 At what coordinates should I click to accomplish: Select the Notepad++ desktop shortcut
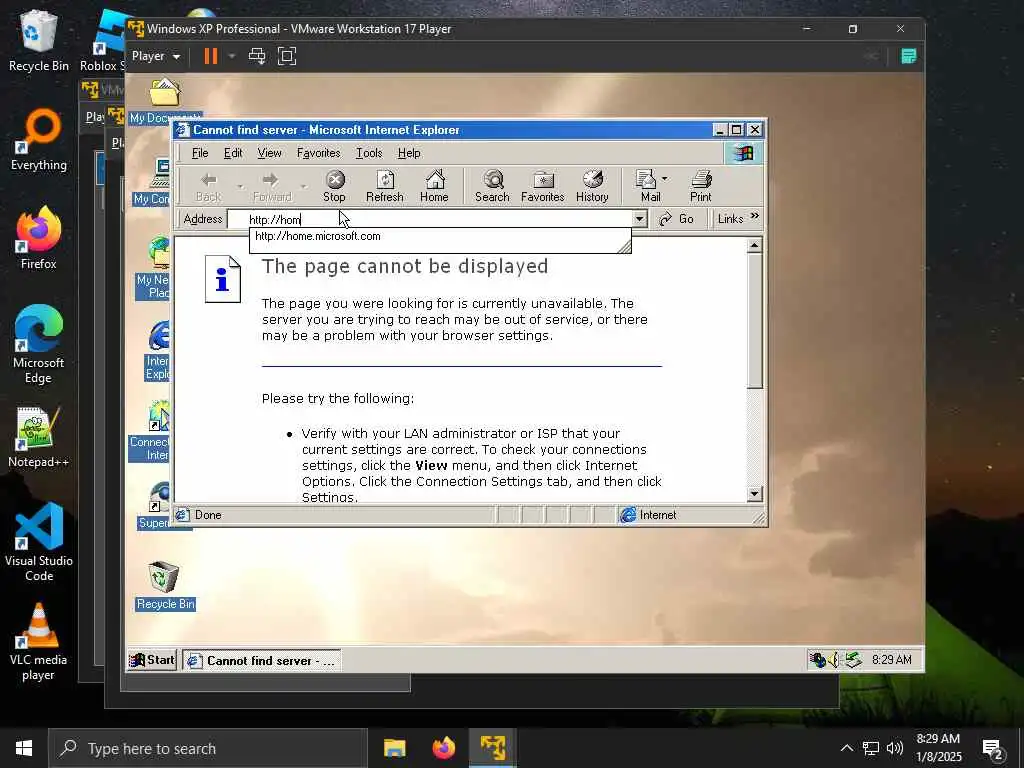(x=39, y=437)
